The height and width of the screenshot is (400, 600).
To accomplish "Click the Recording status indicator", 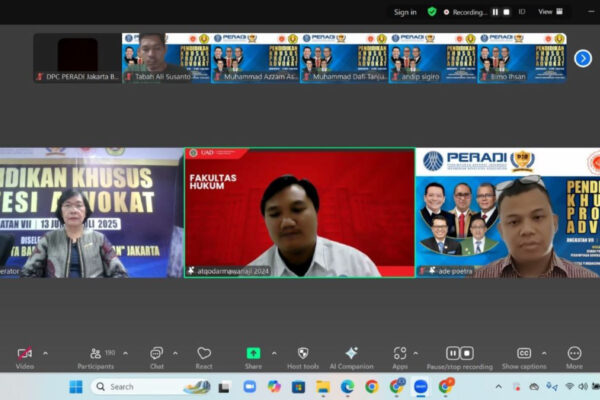I will [x=465, y=12].
